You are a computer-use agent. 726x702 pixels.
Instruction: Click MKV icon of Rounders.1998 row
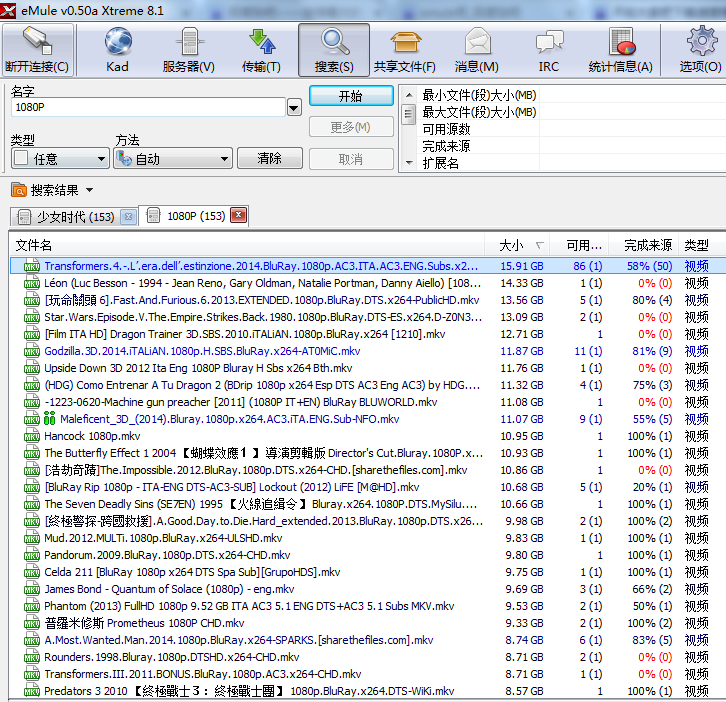31,657
